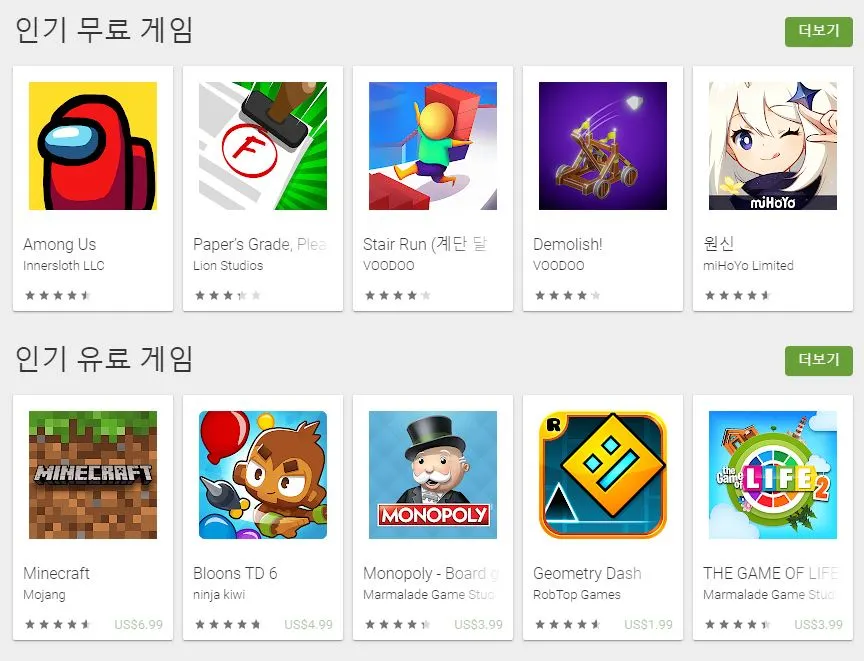The image size is (864, 661).
Task: Select the Geometry Dash cube icon
Action: click(603, 475)
